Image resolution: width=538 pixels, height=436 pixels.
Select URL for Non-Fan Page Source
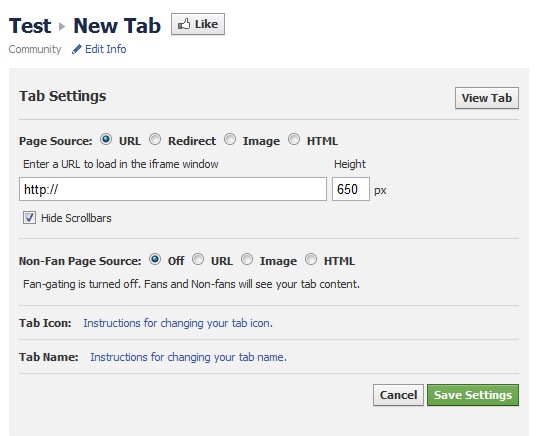198,259
